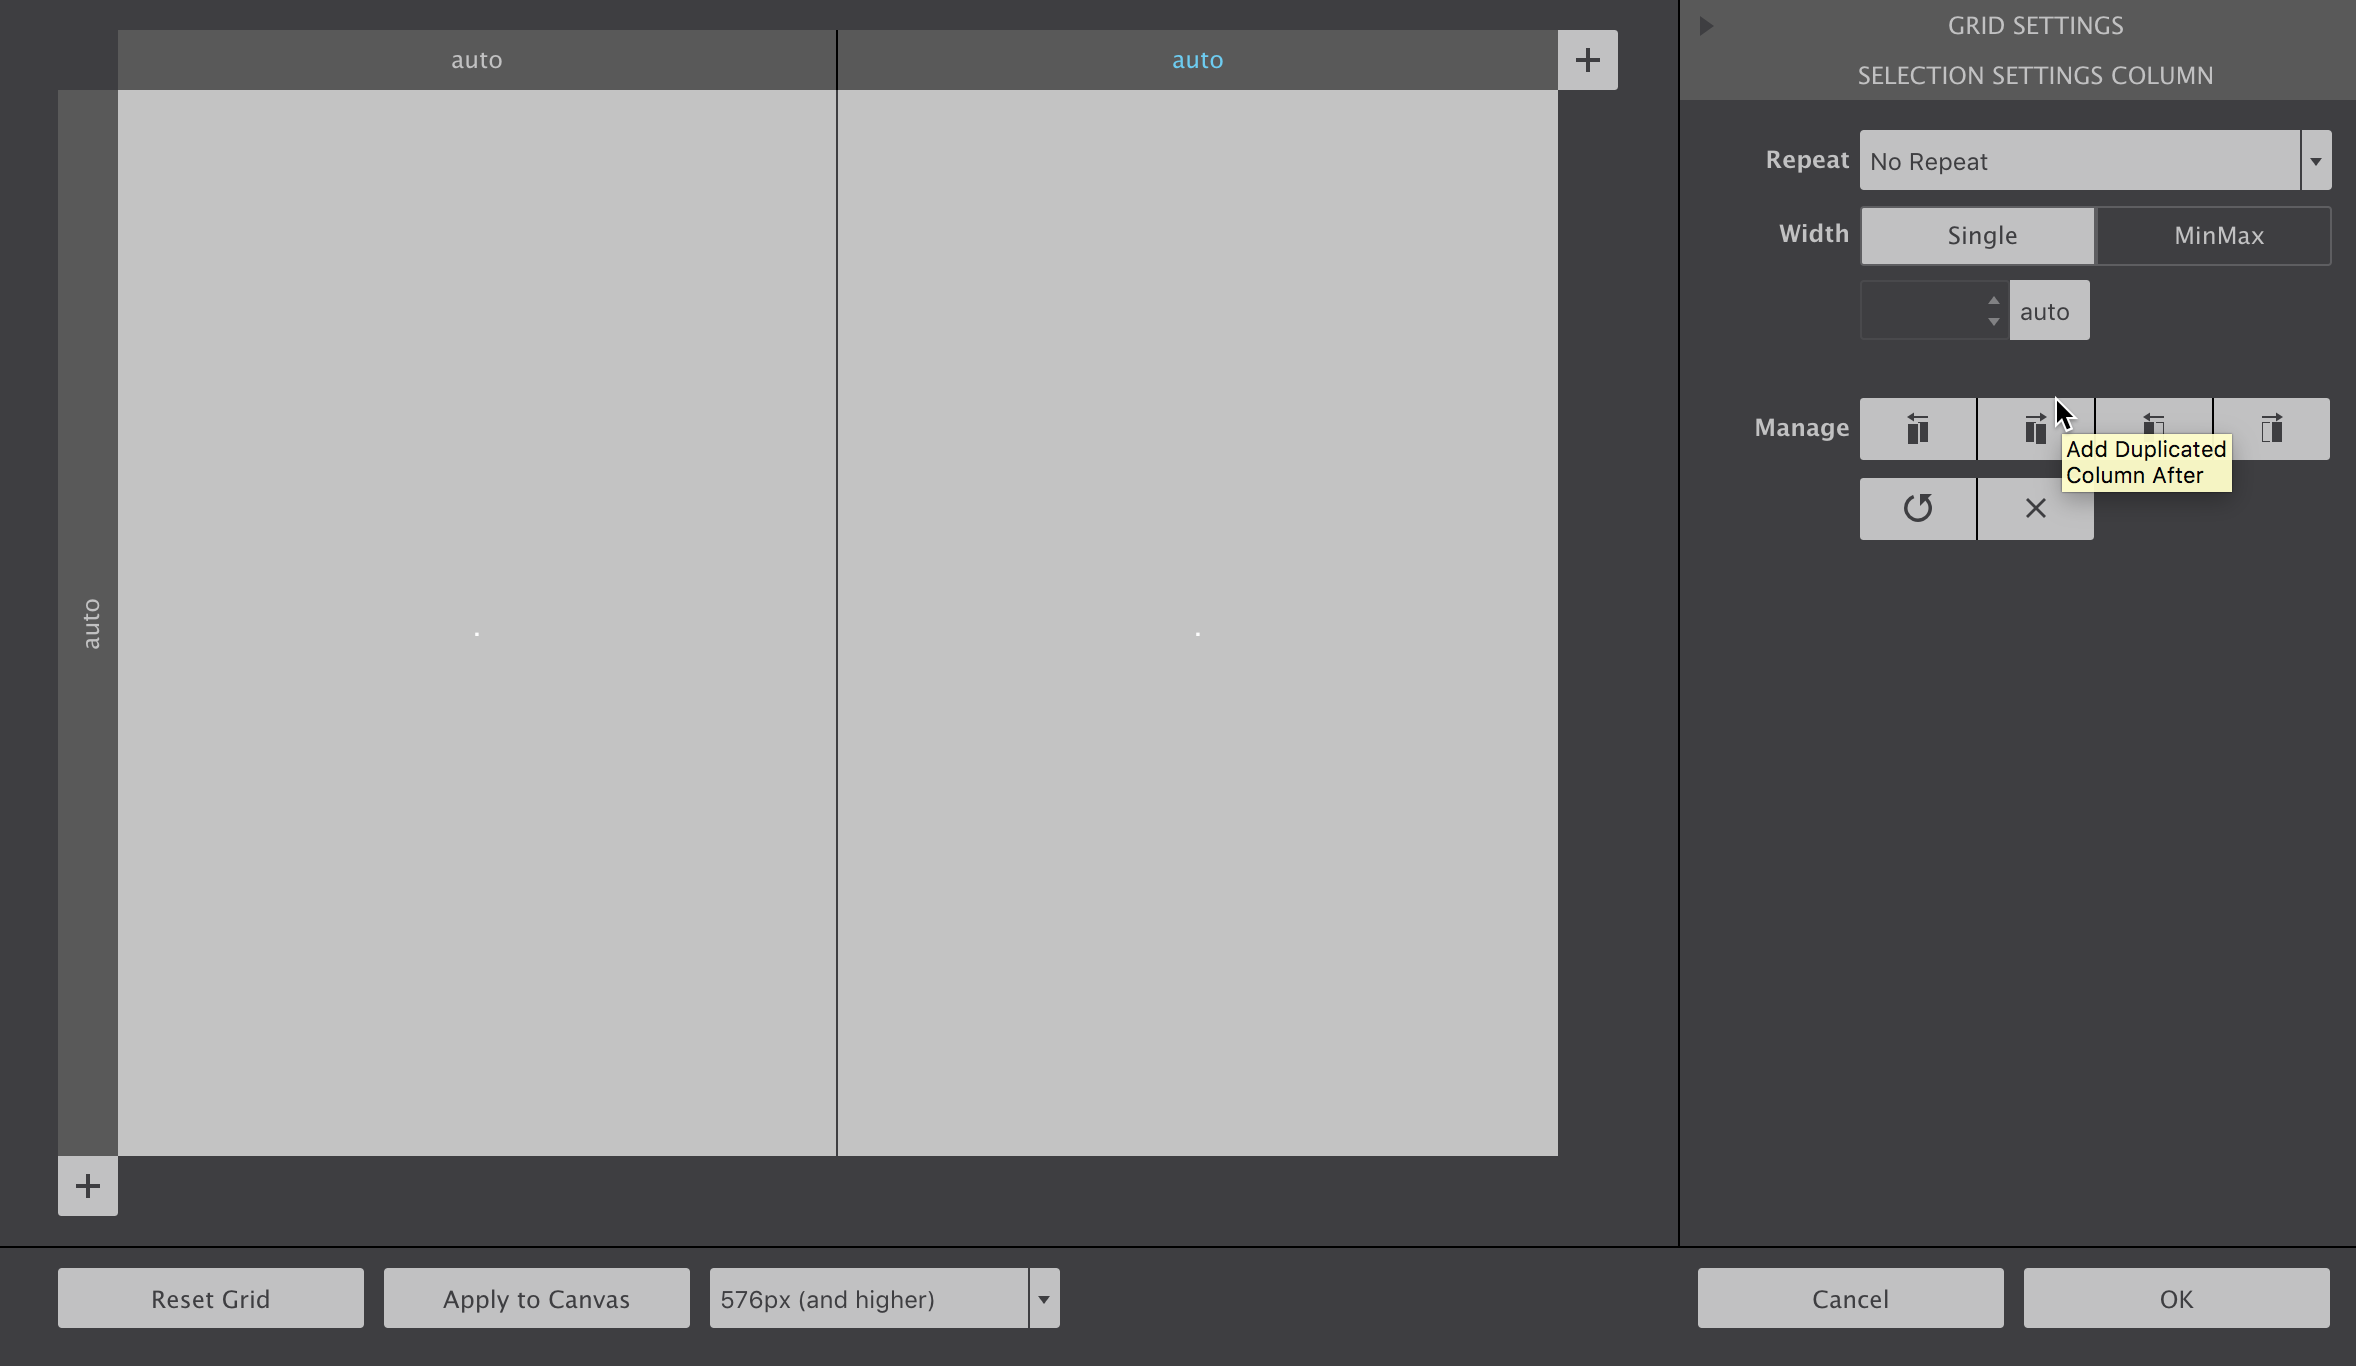This screenshot has width=2356, height=1366.
Task: Open the Repeat dropdown showing No Repeat
Action: pyautogui.click(x=2094, y=160)
